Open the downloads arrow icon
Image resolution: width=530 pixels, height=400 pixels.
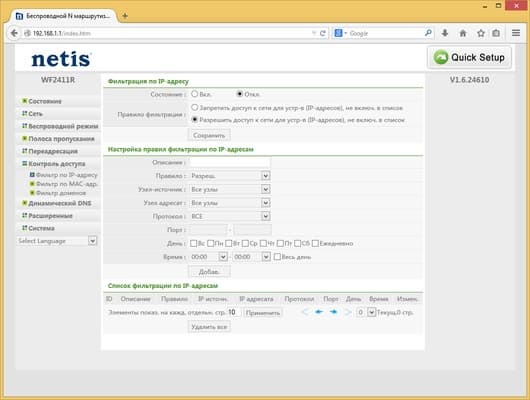[x=445, y=33]
